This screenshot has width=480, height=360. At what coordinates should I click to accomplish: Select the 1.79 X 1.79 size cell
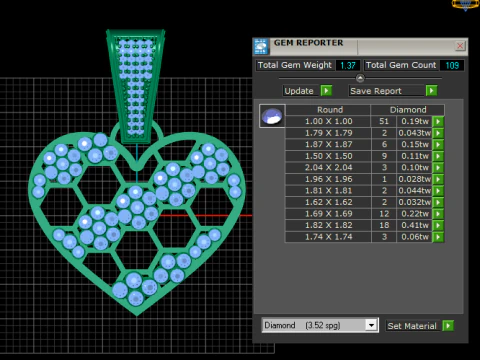328,133
